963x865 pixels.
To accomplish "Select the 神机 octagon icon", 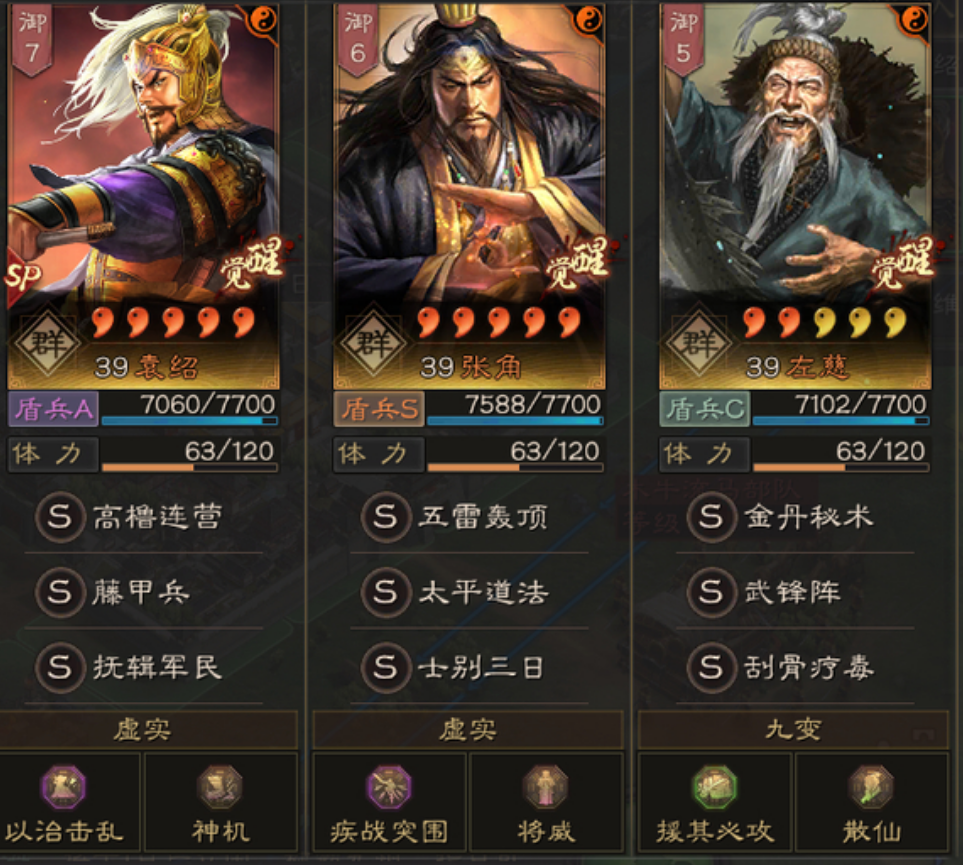I will pos(220,787).
